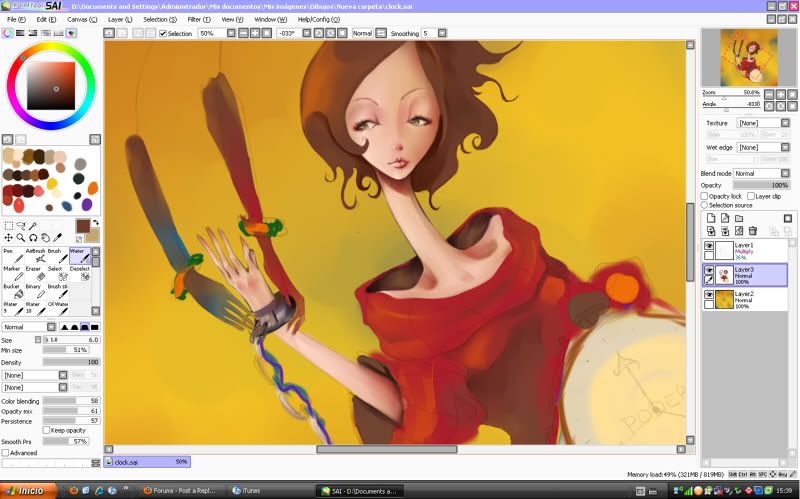Screen dimensions: 800x499
Task: Choose the Eraser tool
Action: click(35, 273)
